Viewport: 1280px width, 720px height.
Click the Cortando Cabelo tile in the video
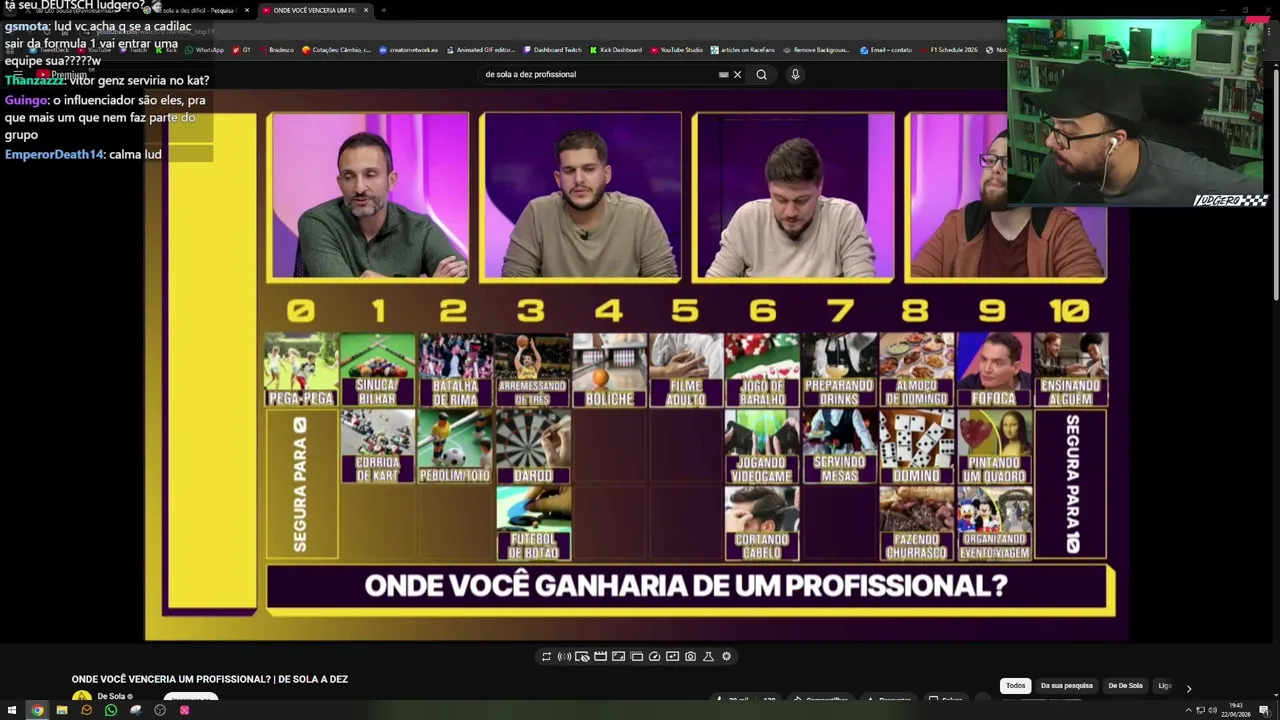(x=762, y=523)
